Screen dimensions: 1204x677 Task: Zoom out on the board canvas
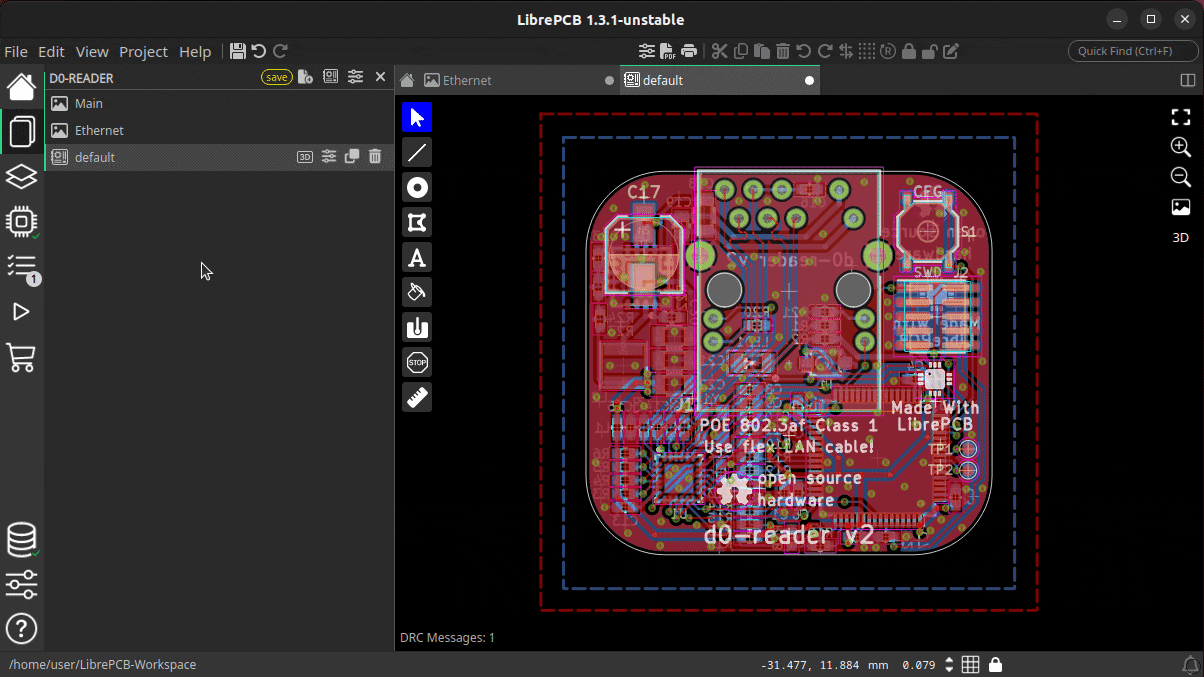(1181, 177)
